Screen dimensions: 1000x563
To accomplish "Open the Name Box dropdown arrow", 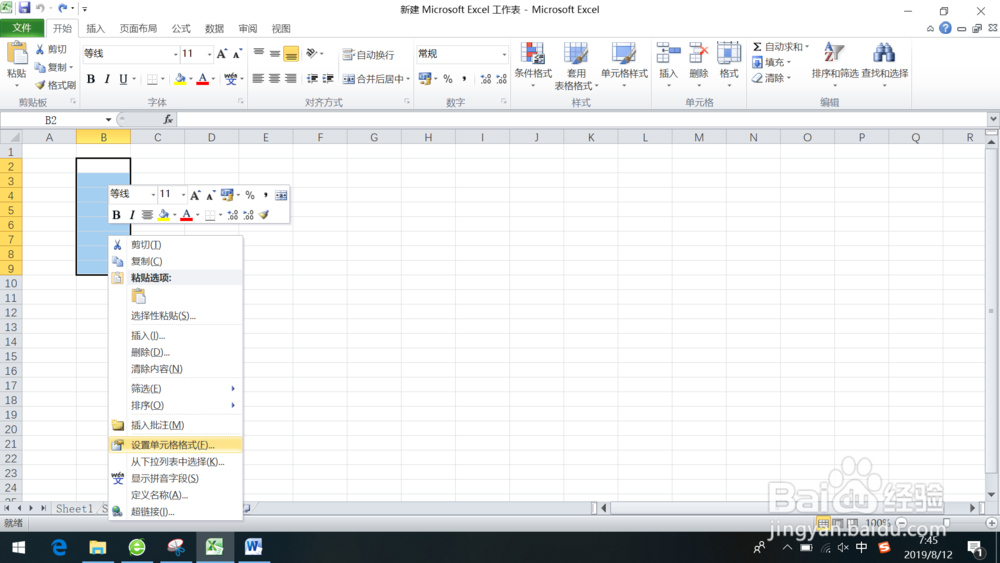I will click(x=108, y=120).
